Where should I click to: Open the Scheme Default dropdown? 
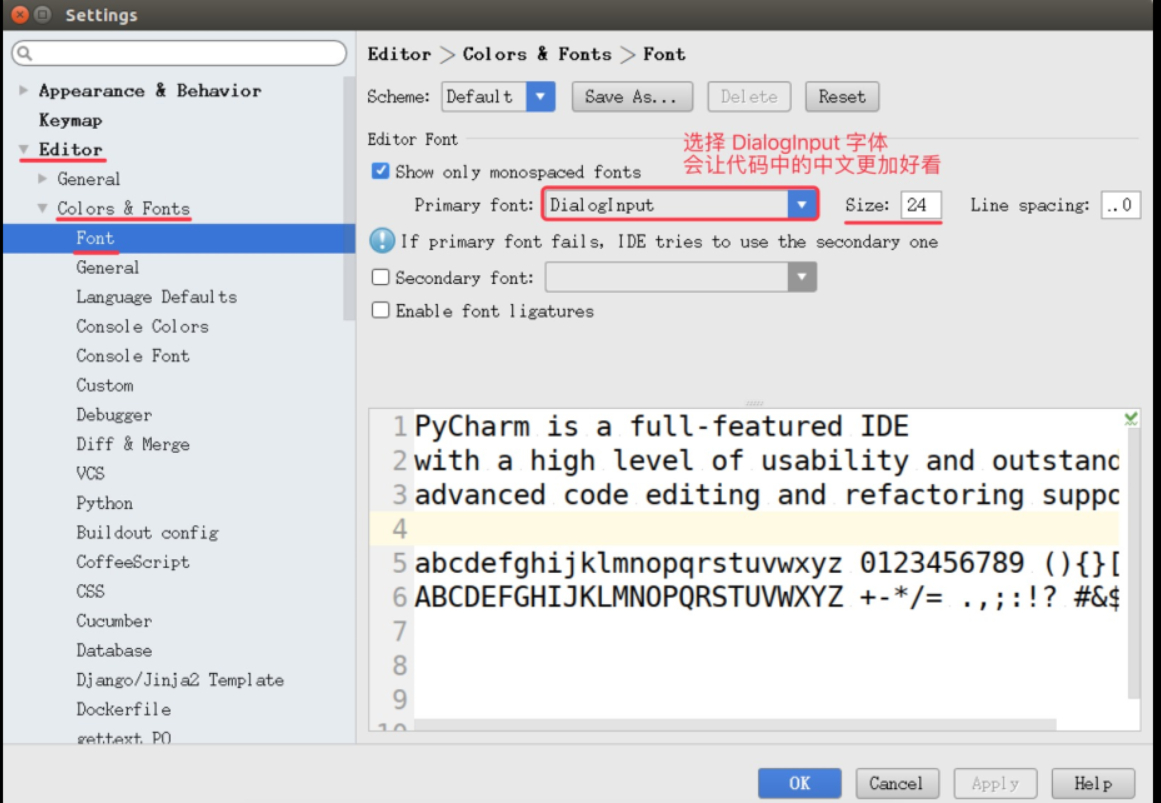541,96
